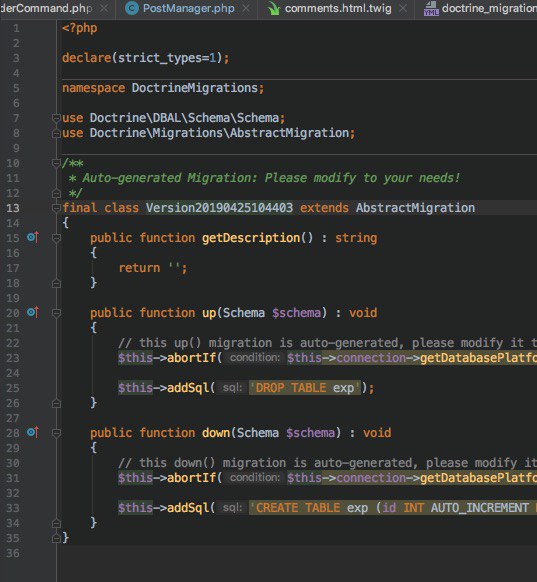Collapse the up function fold at line 20
The image size is (537, 582).
56,313
